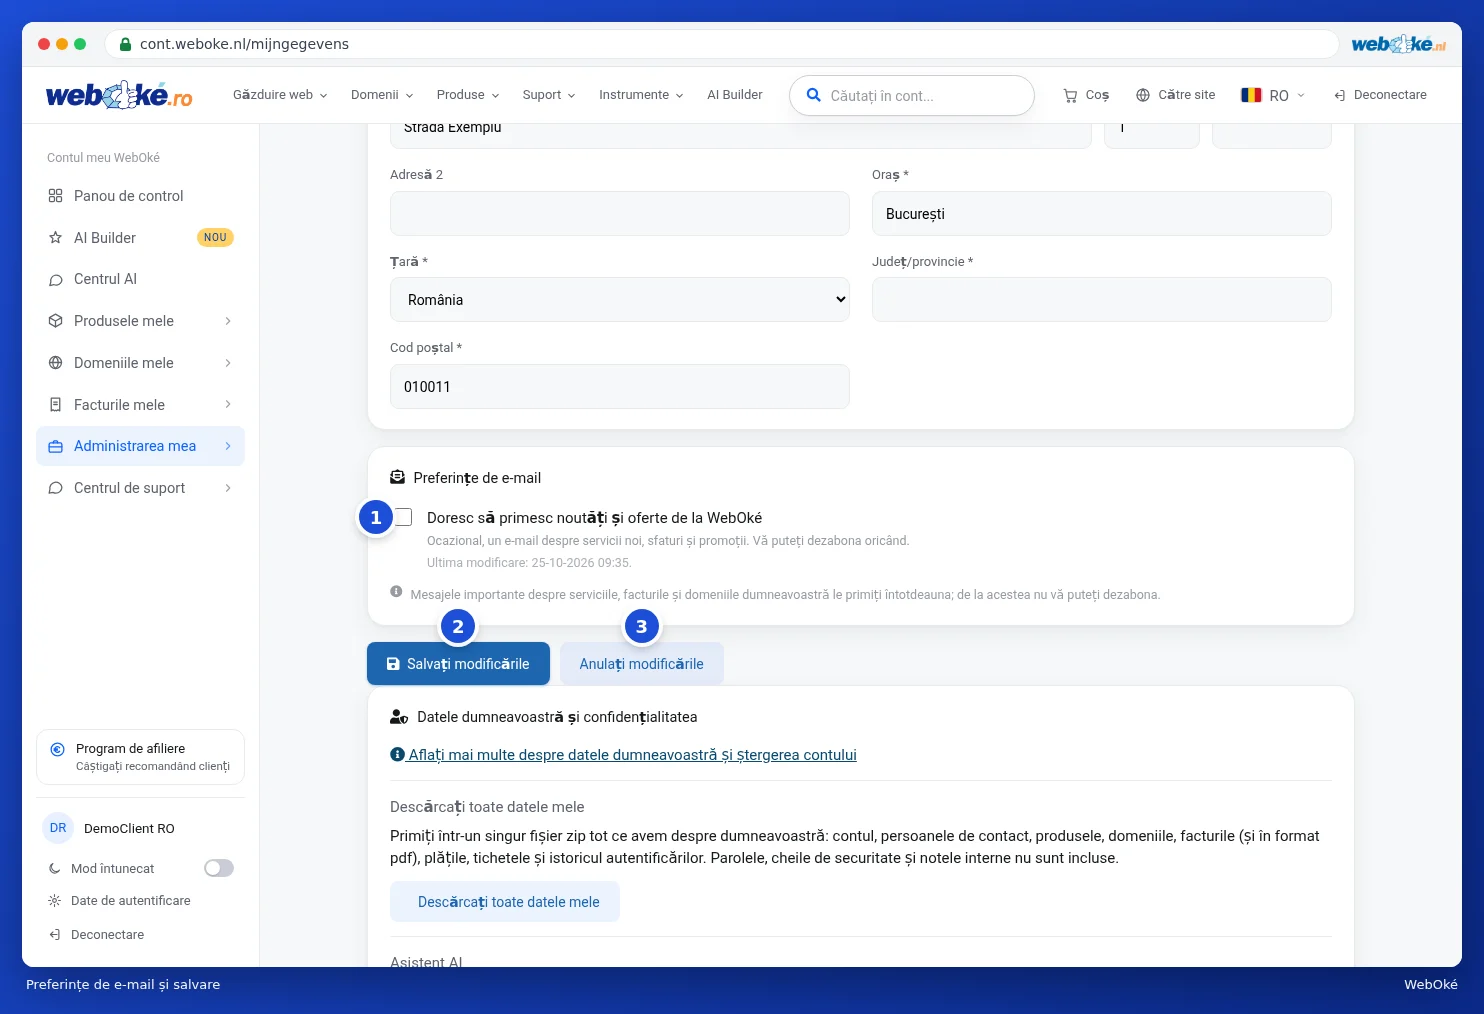1484x1014 pixels.
Task: Open the AI Builder top menu item
Action: coord(735,95)
